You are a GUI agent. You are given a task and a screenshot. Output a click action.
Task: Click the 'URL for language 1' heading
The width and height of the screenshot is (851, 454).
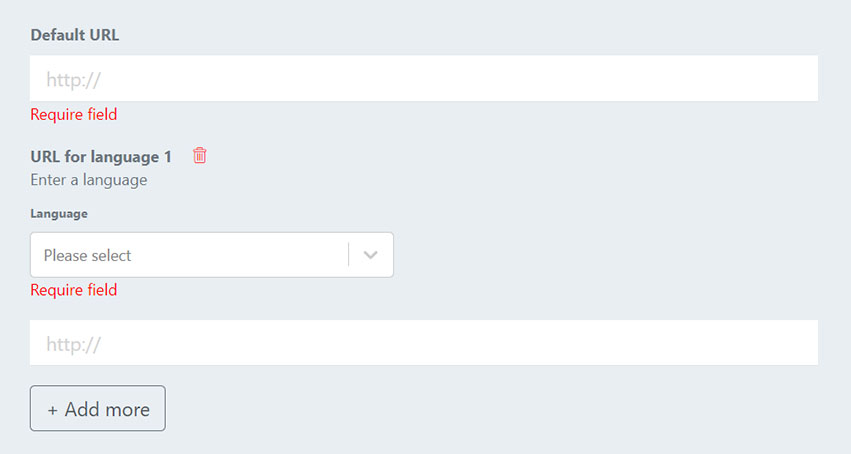click(x=101, y=157)
